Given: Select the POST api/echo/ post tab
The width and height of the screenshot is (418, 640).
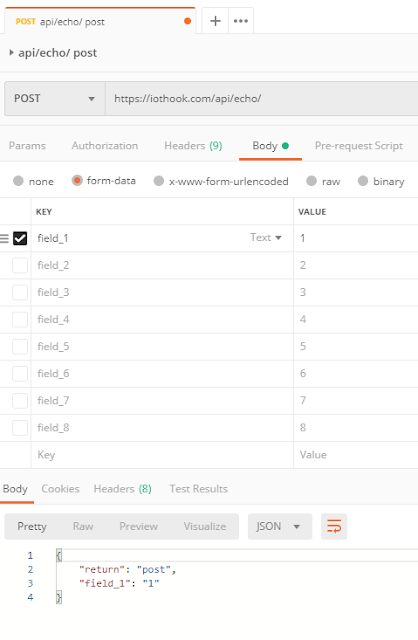Looking at the screenshot, I should 100,21.
